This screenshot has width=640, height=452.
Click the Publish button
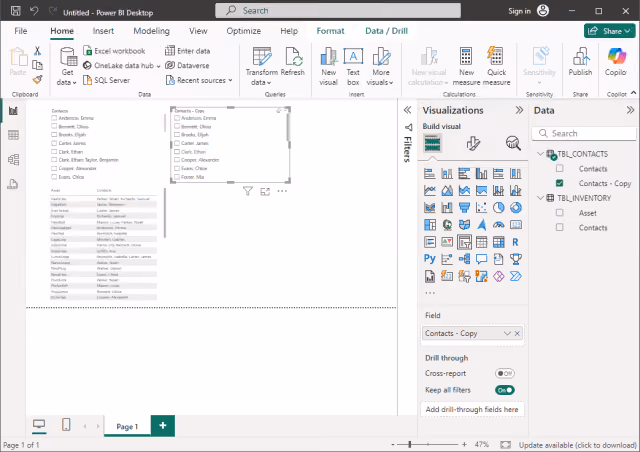[580, 62]
